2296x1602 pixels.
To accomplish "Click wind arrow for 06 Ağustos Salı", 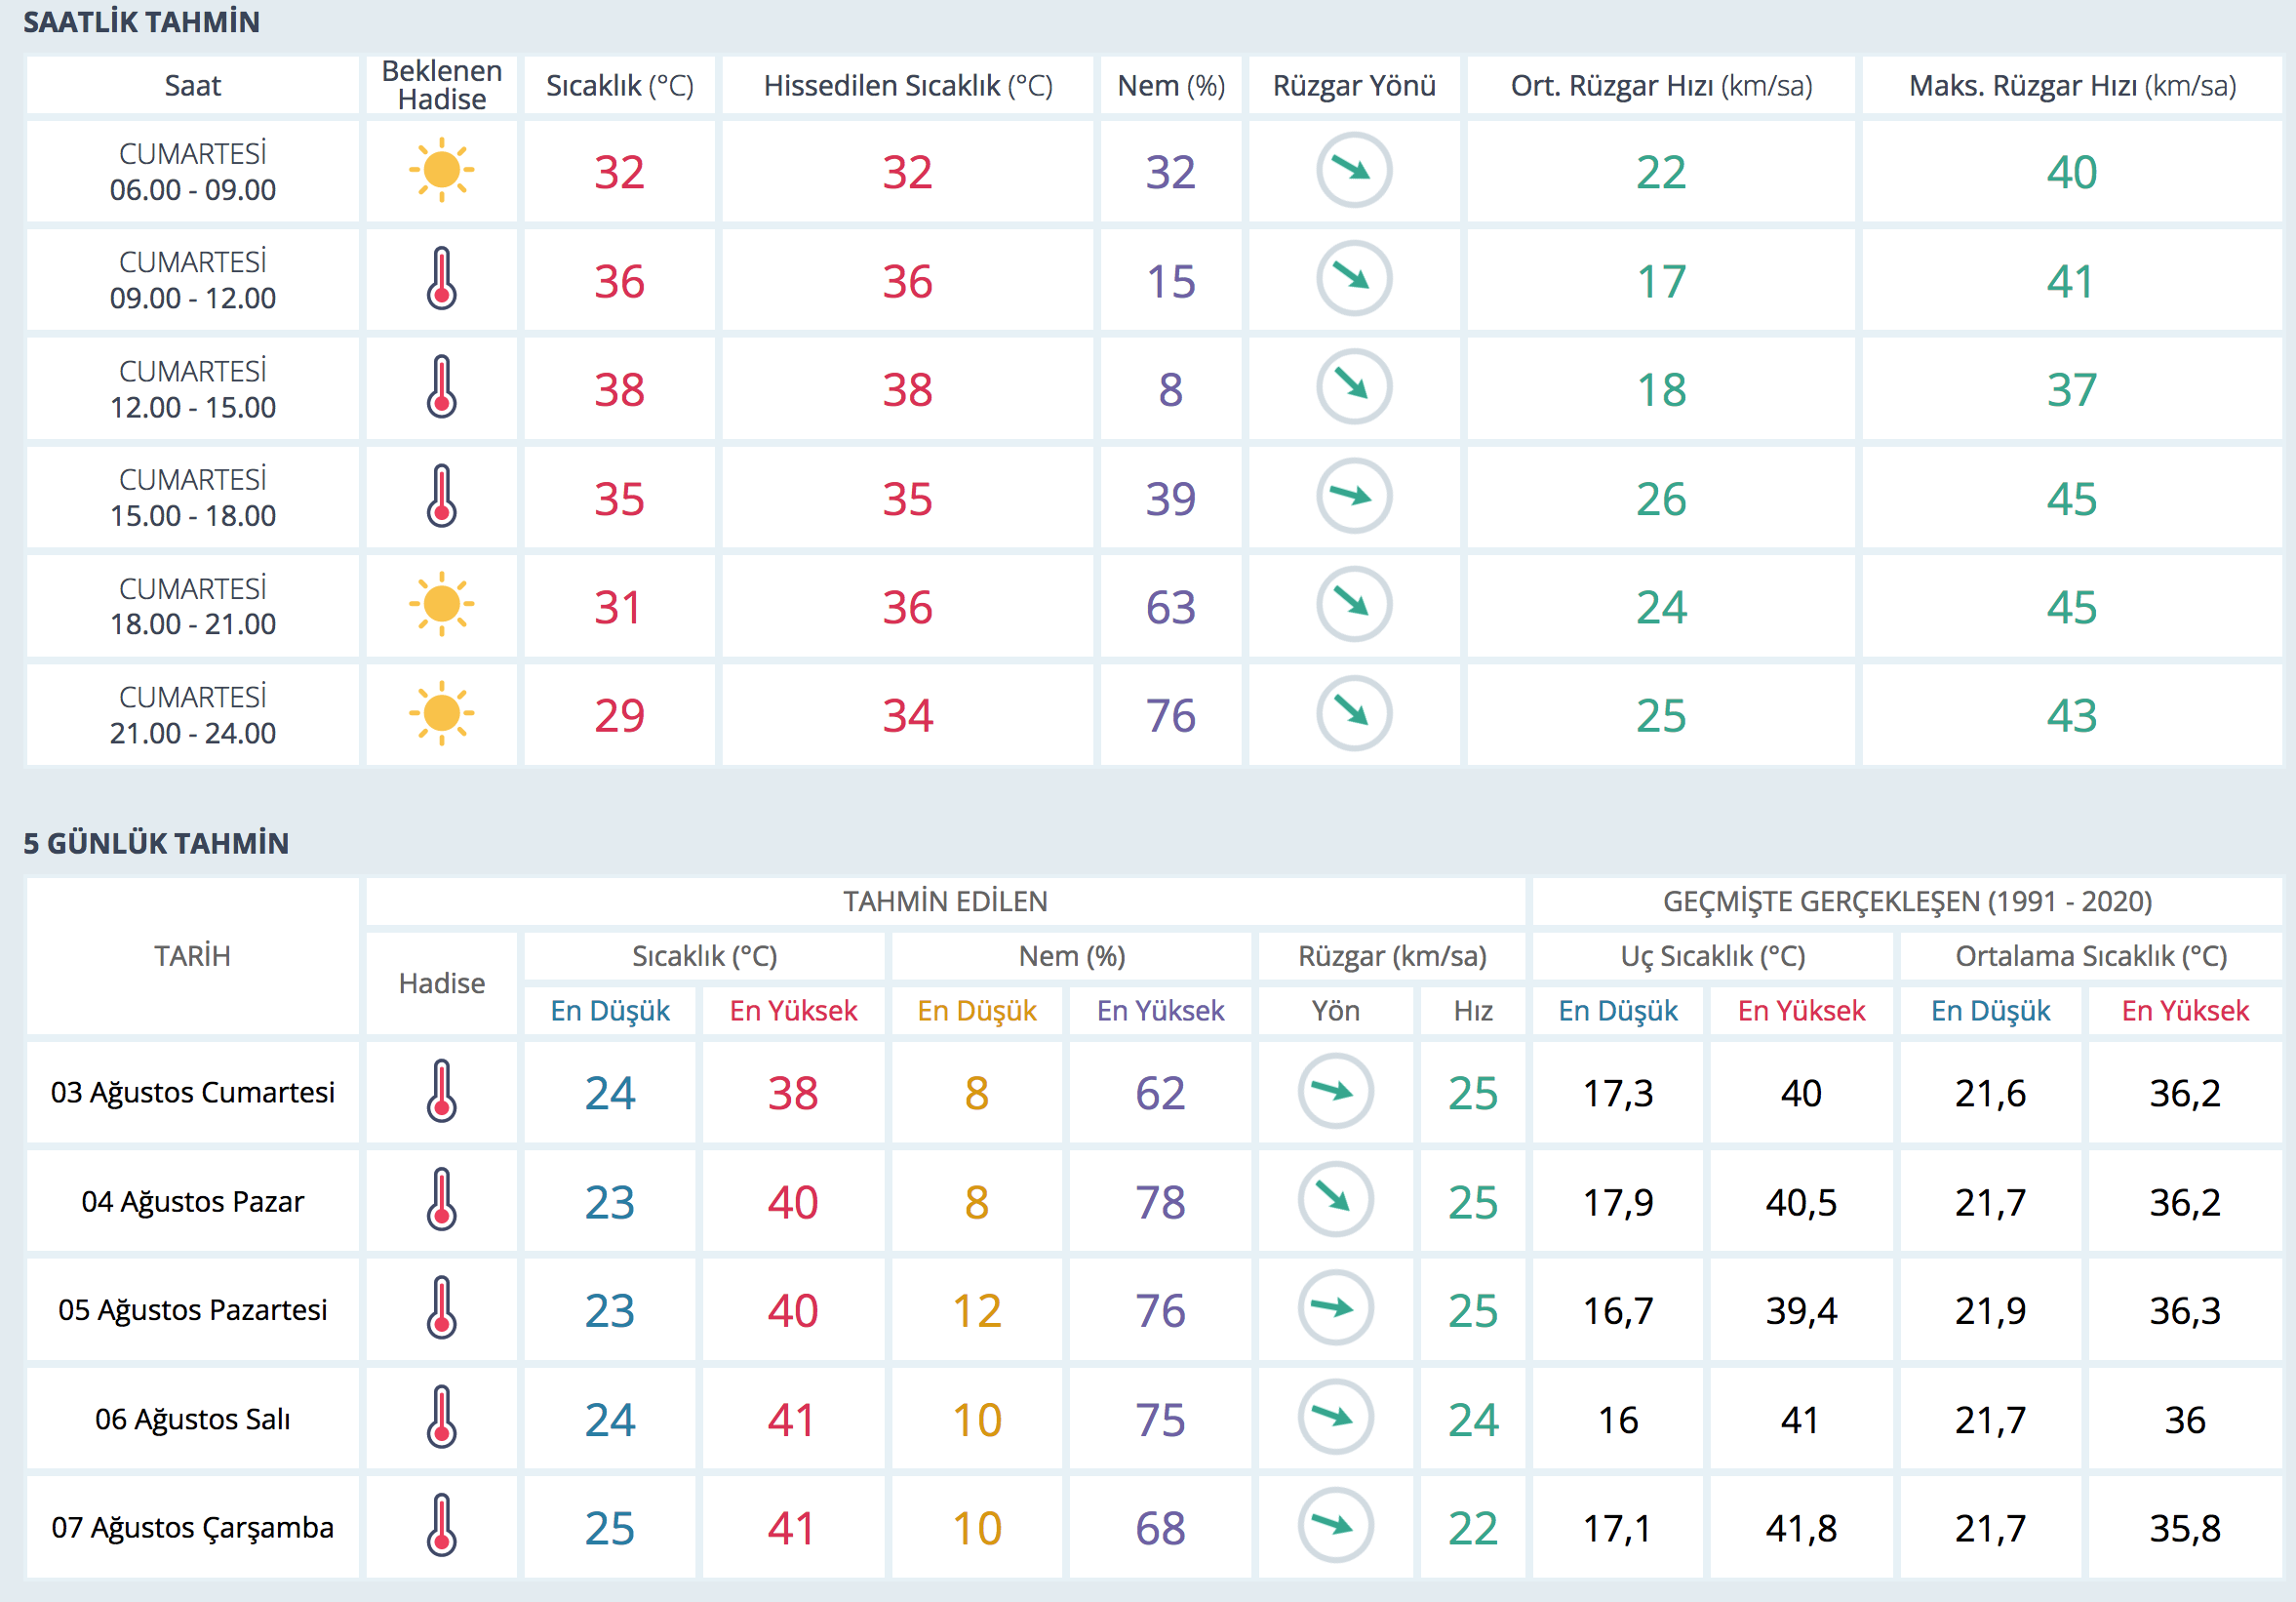I will click(1335, 1417).
